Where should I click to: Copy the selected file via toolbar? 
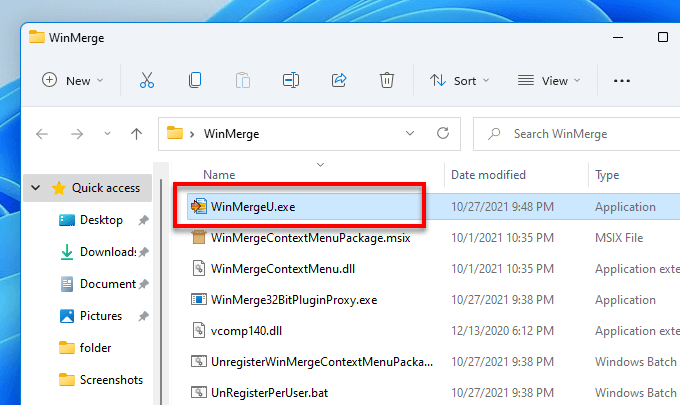point(195,81)
